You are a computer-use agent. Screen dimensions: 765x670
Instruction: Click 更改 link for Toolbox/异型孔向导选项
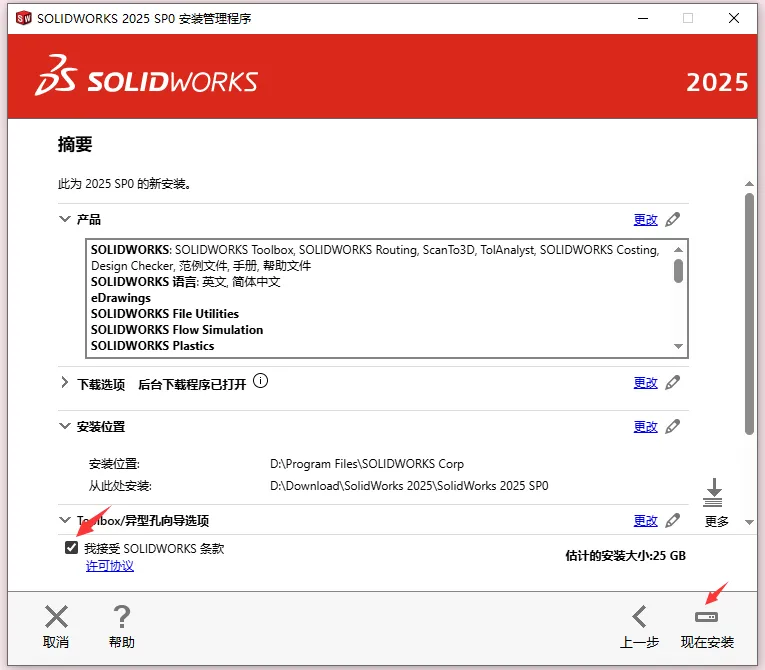pyautogui.click(x=645, y=521)
